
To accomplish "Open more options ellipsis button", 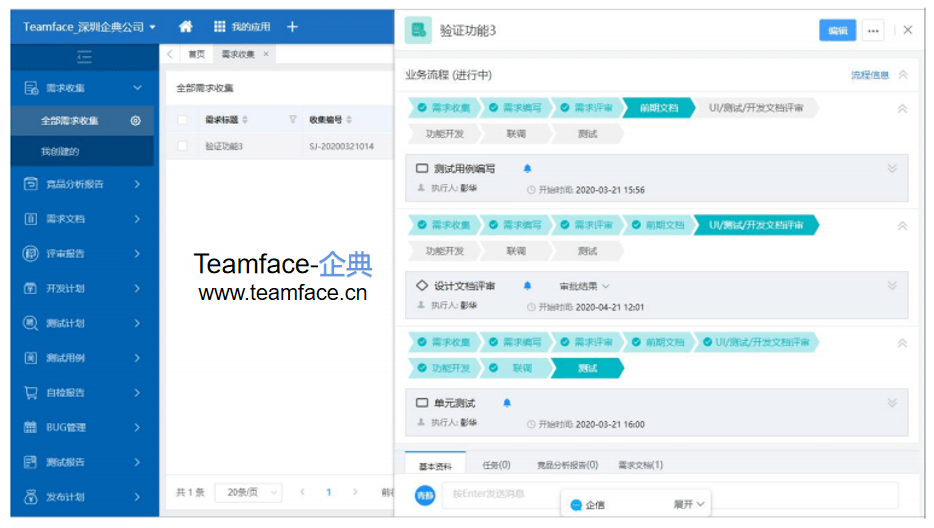I will (873, 30).
